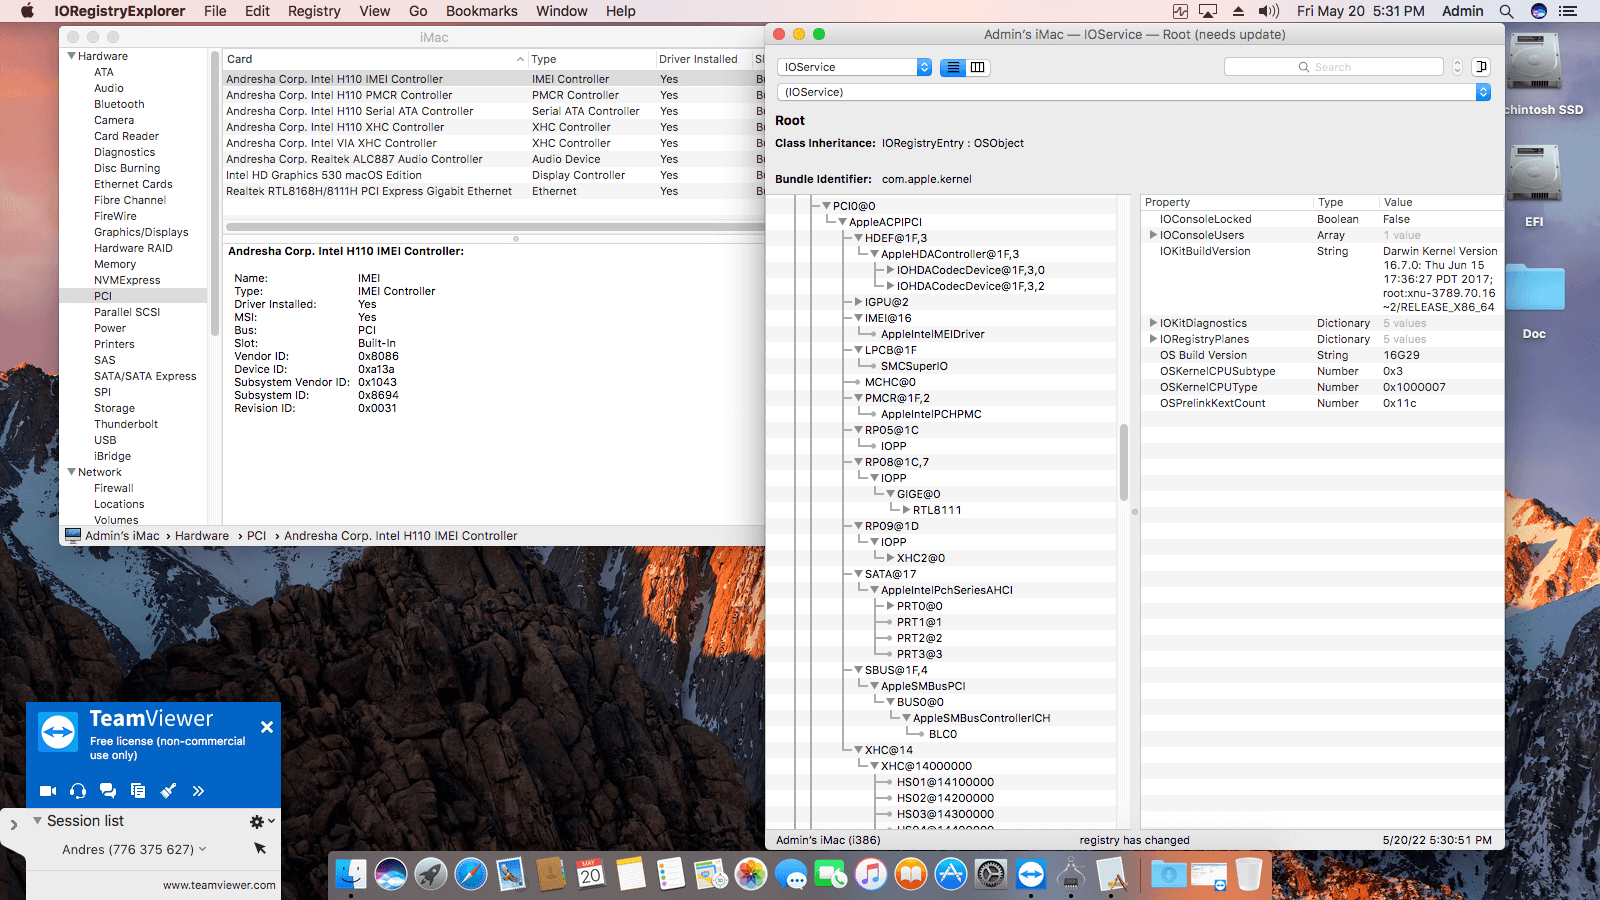Expand XHC2@0 tree node

pyautogui.click(x=890, y=558)
